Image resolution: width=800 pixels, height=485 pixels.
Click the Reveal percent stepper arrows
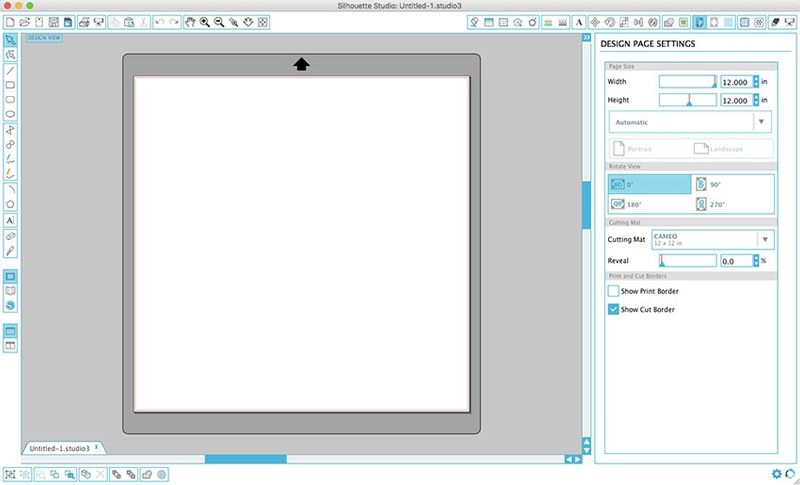pos(756,261)
